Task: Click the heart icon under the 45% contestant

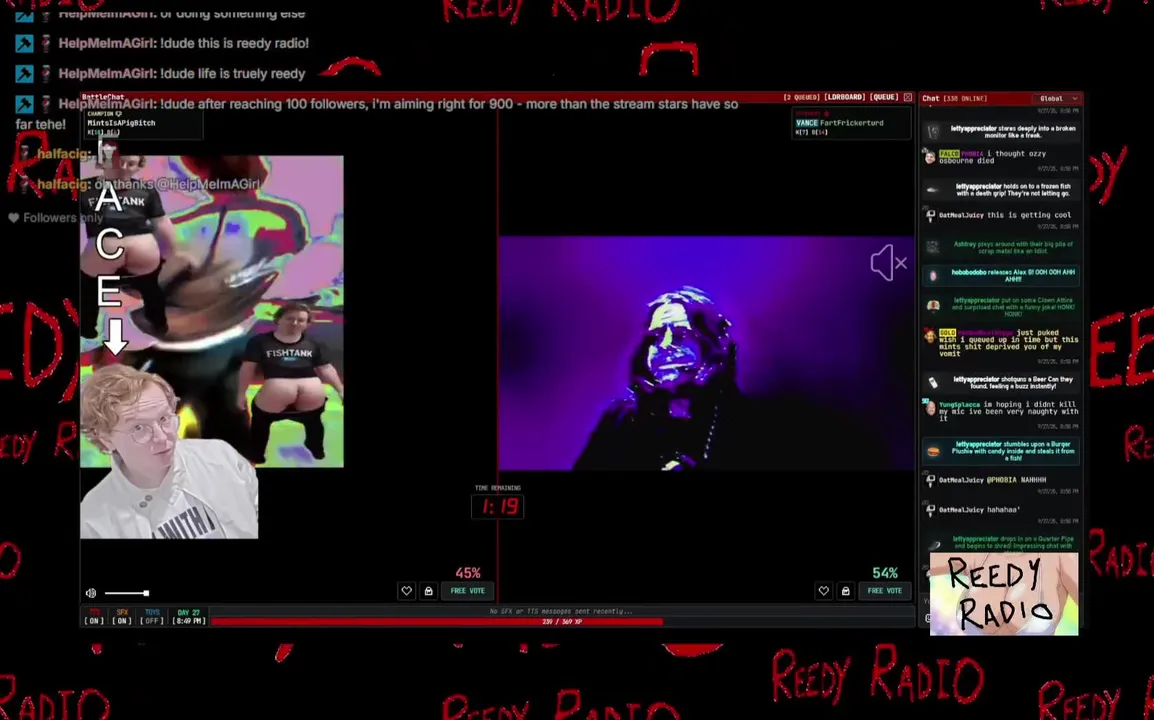Action: coord(406,590)
